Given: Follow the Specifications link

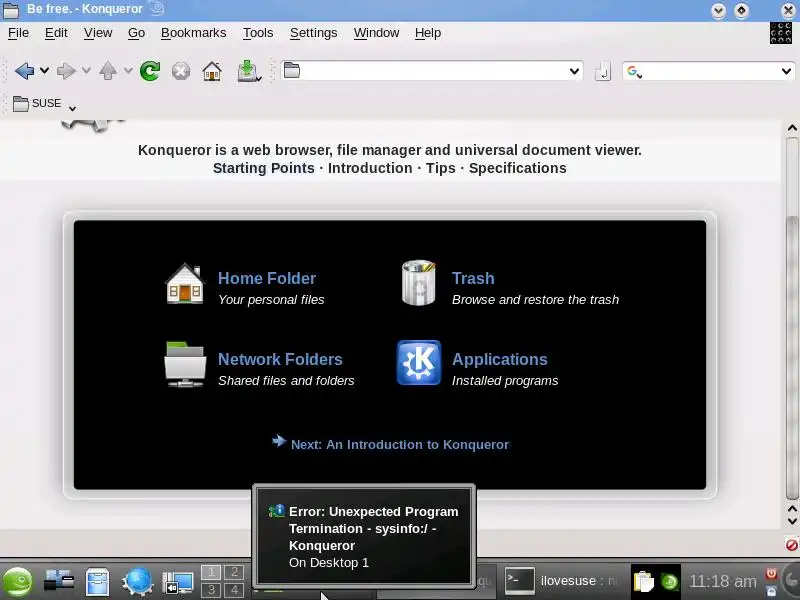Looking at the screenshot, I should 517,168.
